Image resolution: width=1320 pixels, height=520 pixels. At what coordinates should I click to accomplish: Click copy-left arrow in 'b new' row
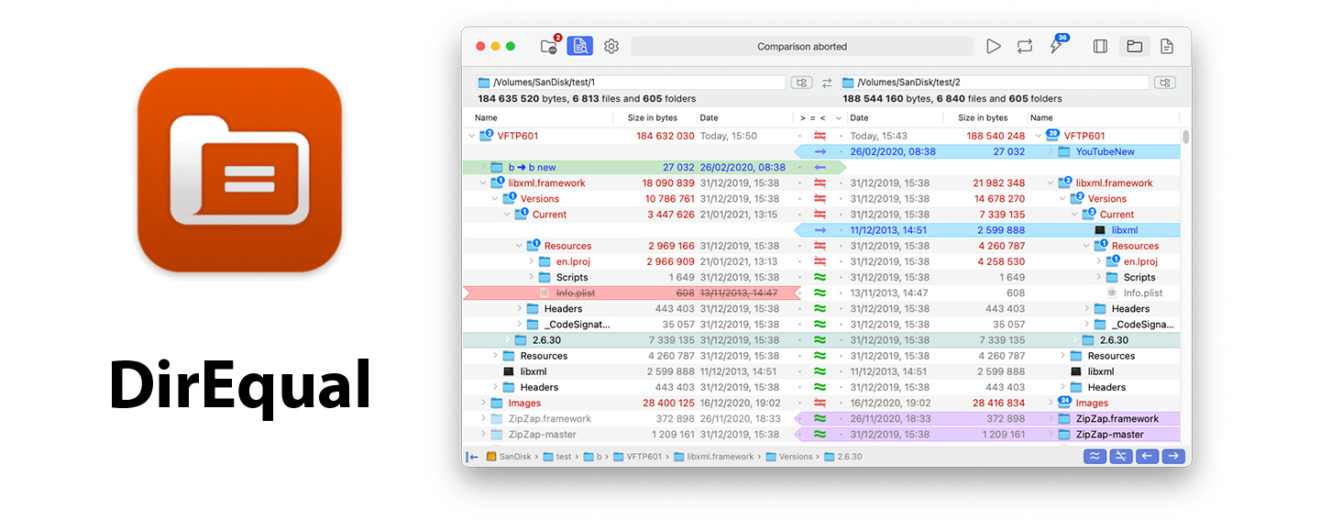(x=820, y=167)
